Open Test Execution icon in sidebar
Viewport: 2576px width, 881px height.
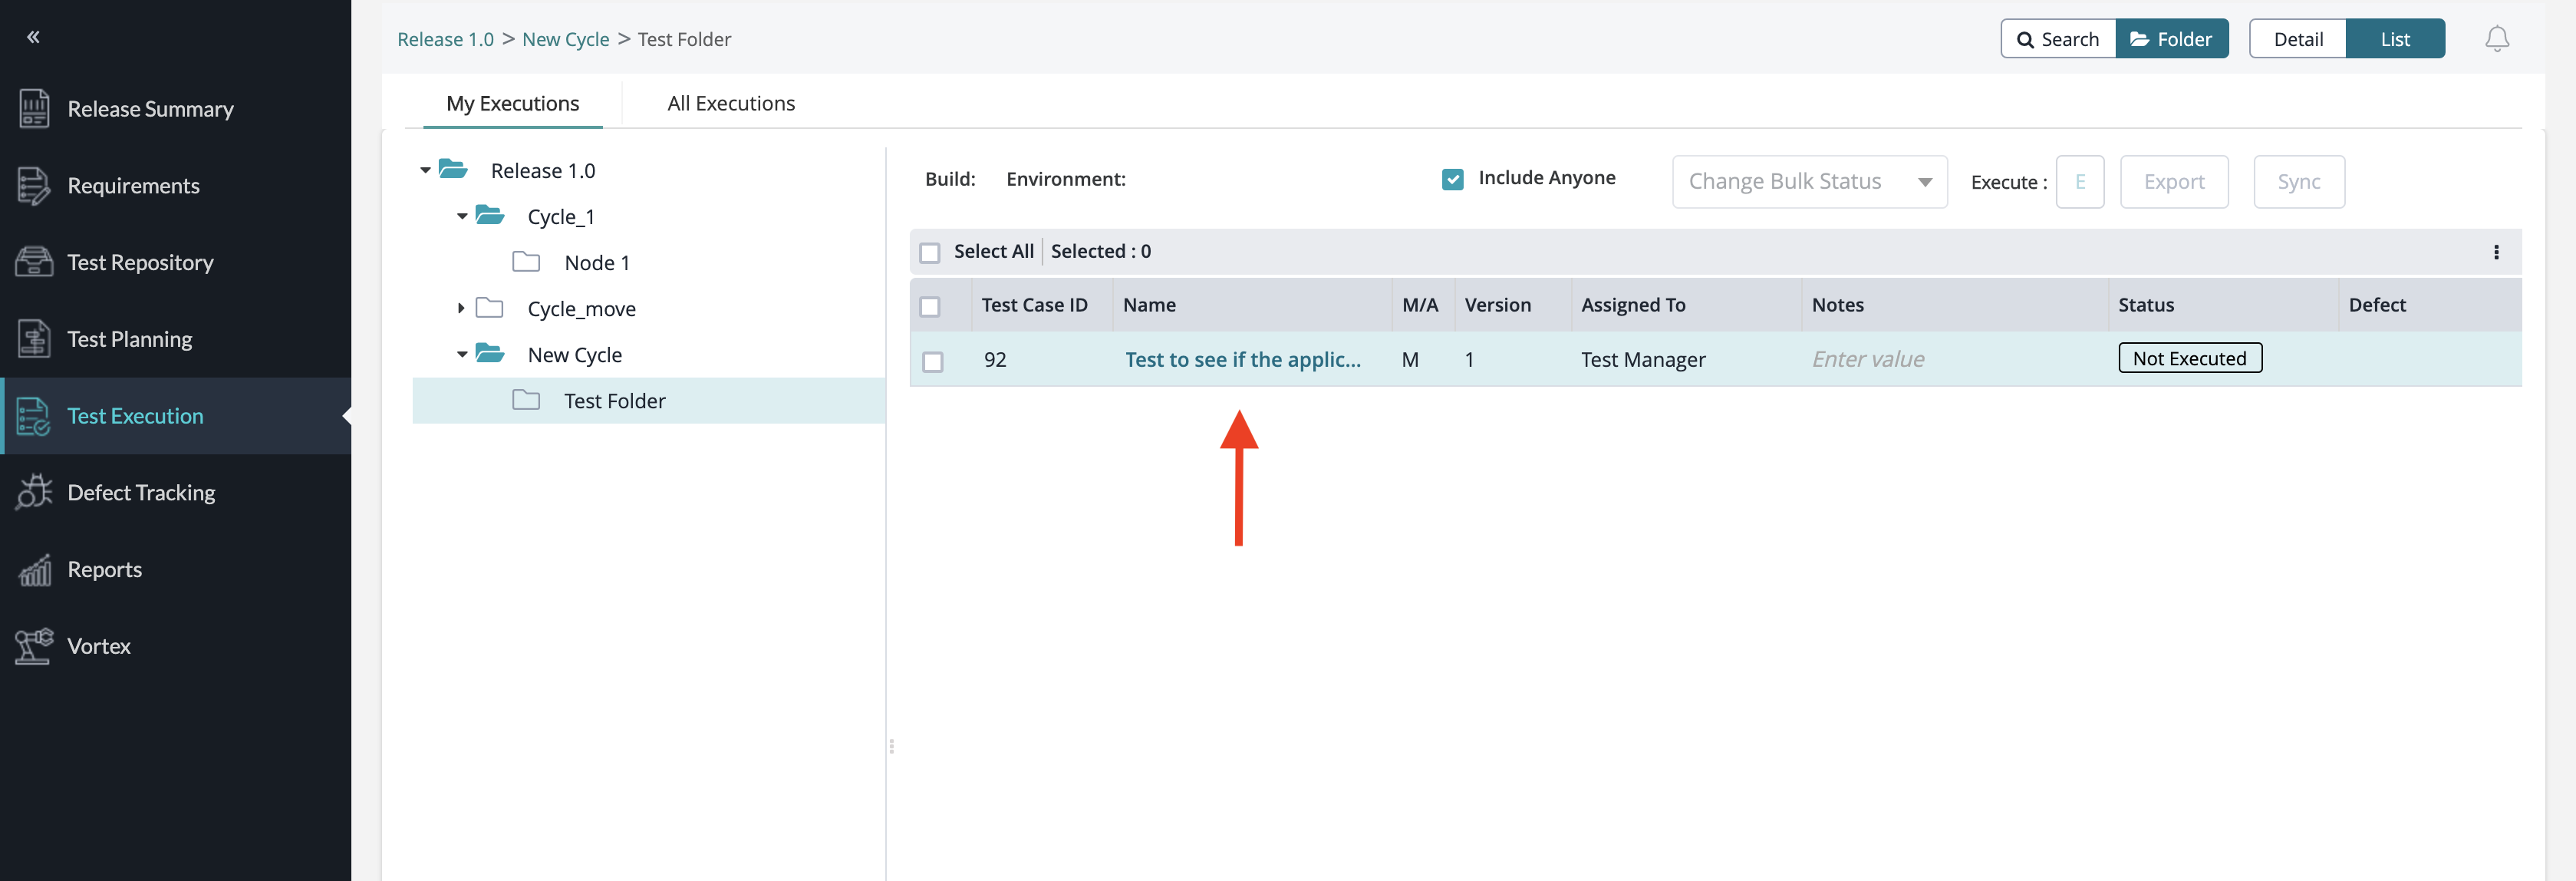click(x=34, y=415)
